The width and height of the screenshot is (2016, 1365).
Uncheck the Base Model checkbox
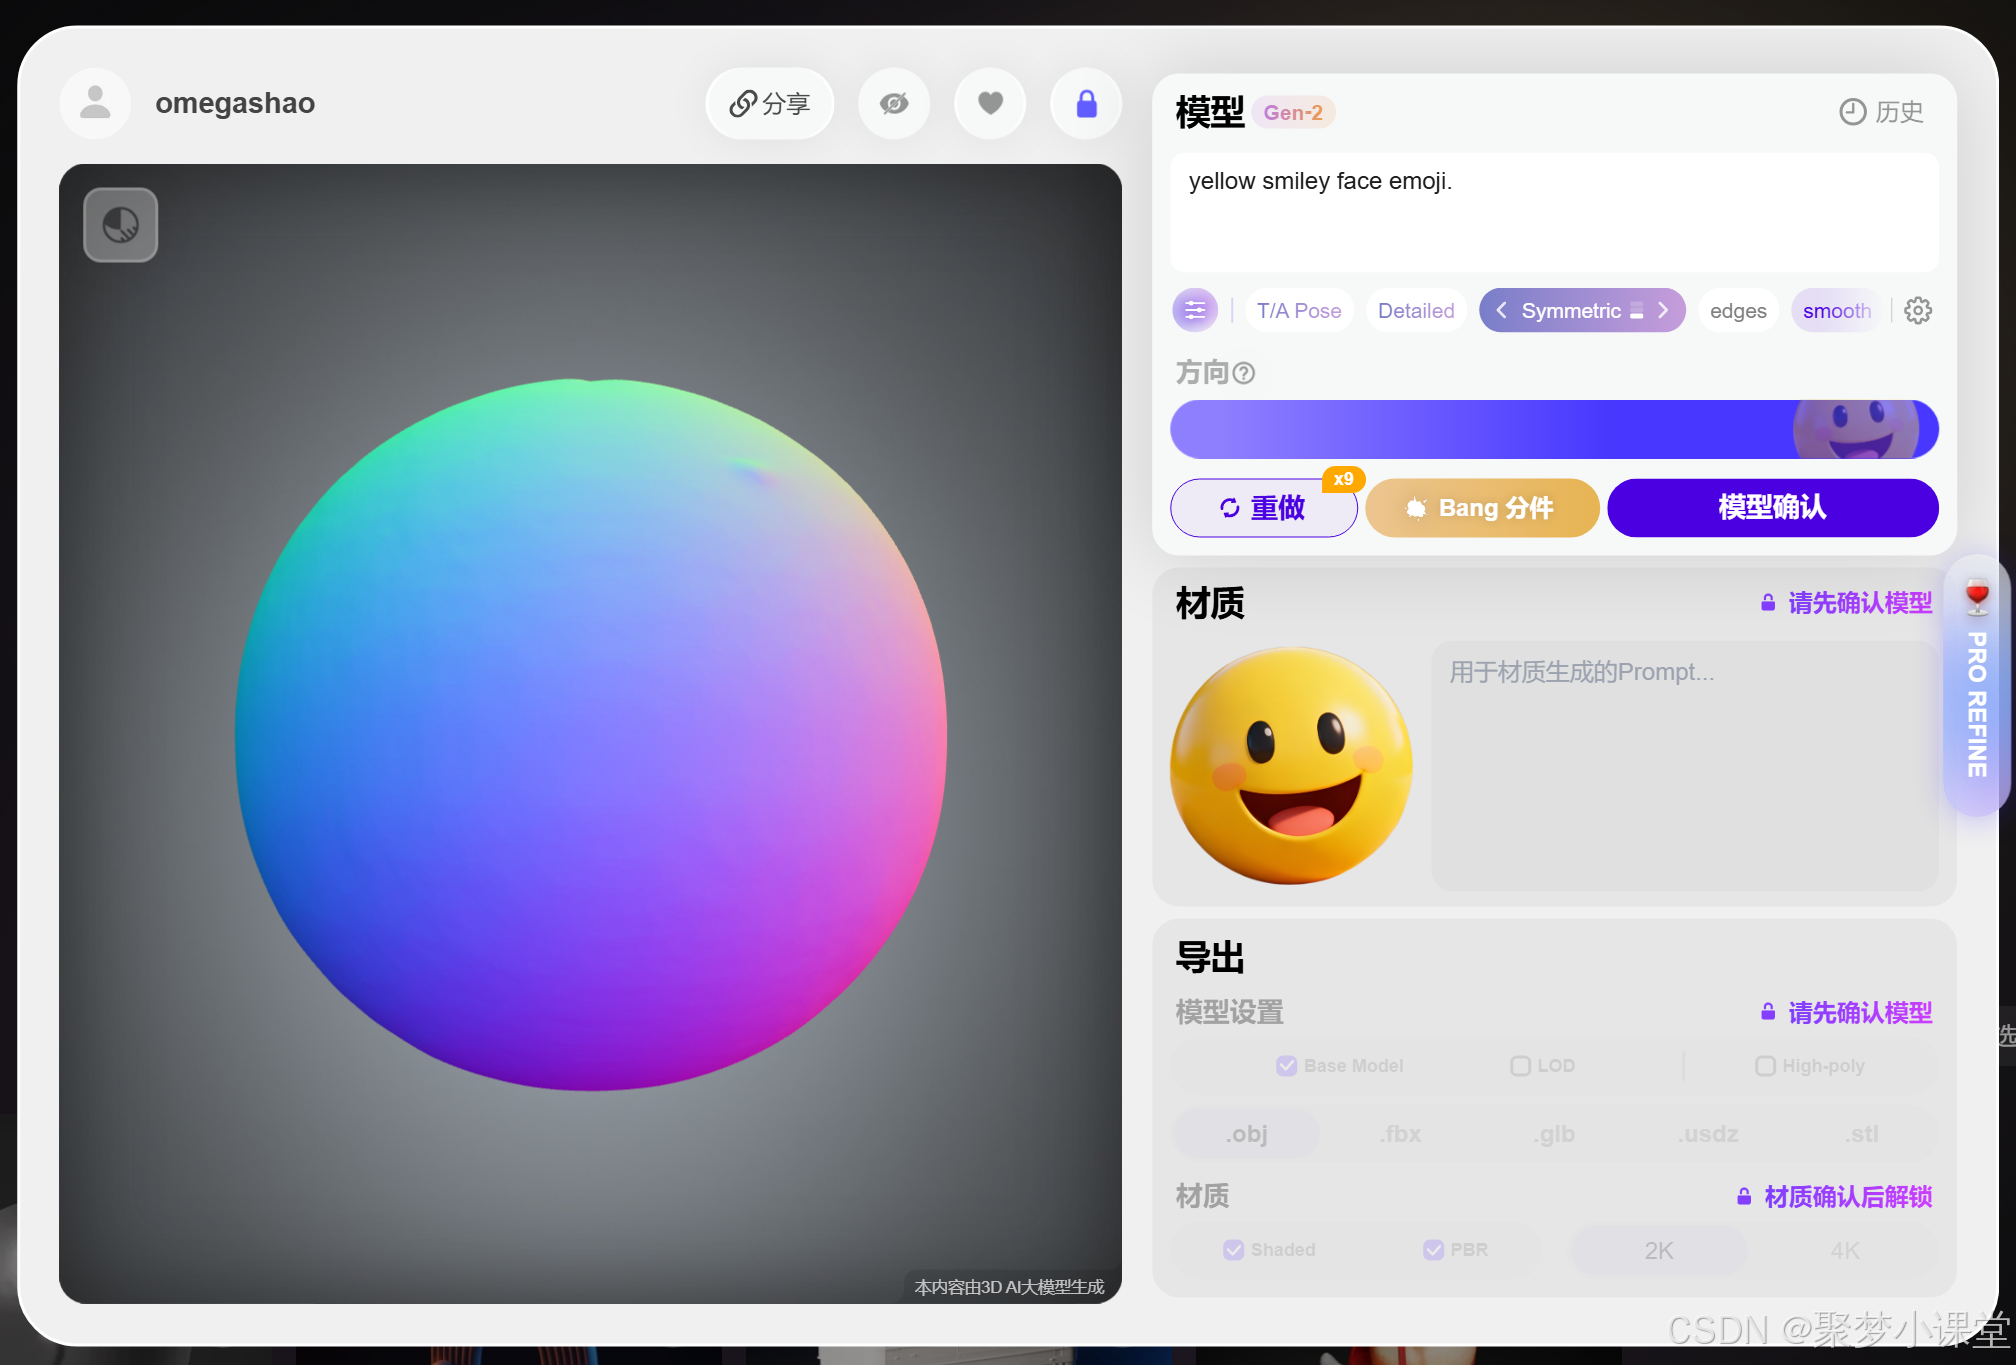[x=1287, y=1066]
